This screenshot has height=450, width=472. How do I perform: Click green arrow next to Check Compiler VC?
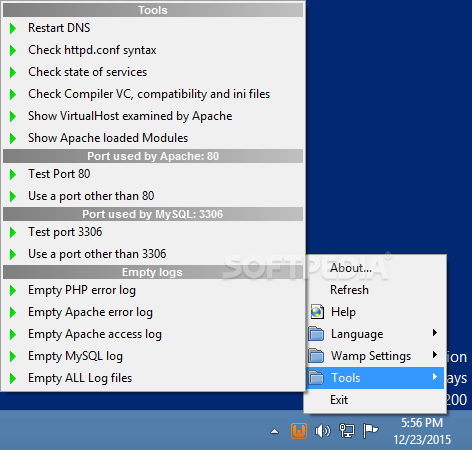(13, 94)
